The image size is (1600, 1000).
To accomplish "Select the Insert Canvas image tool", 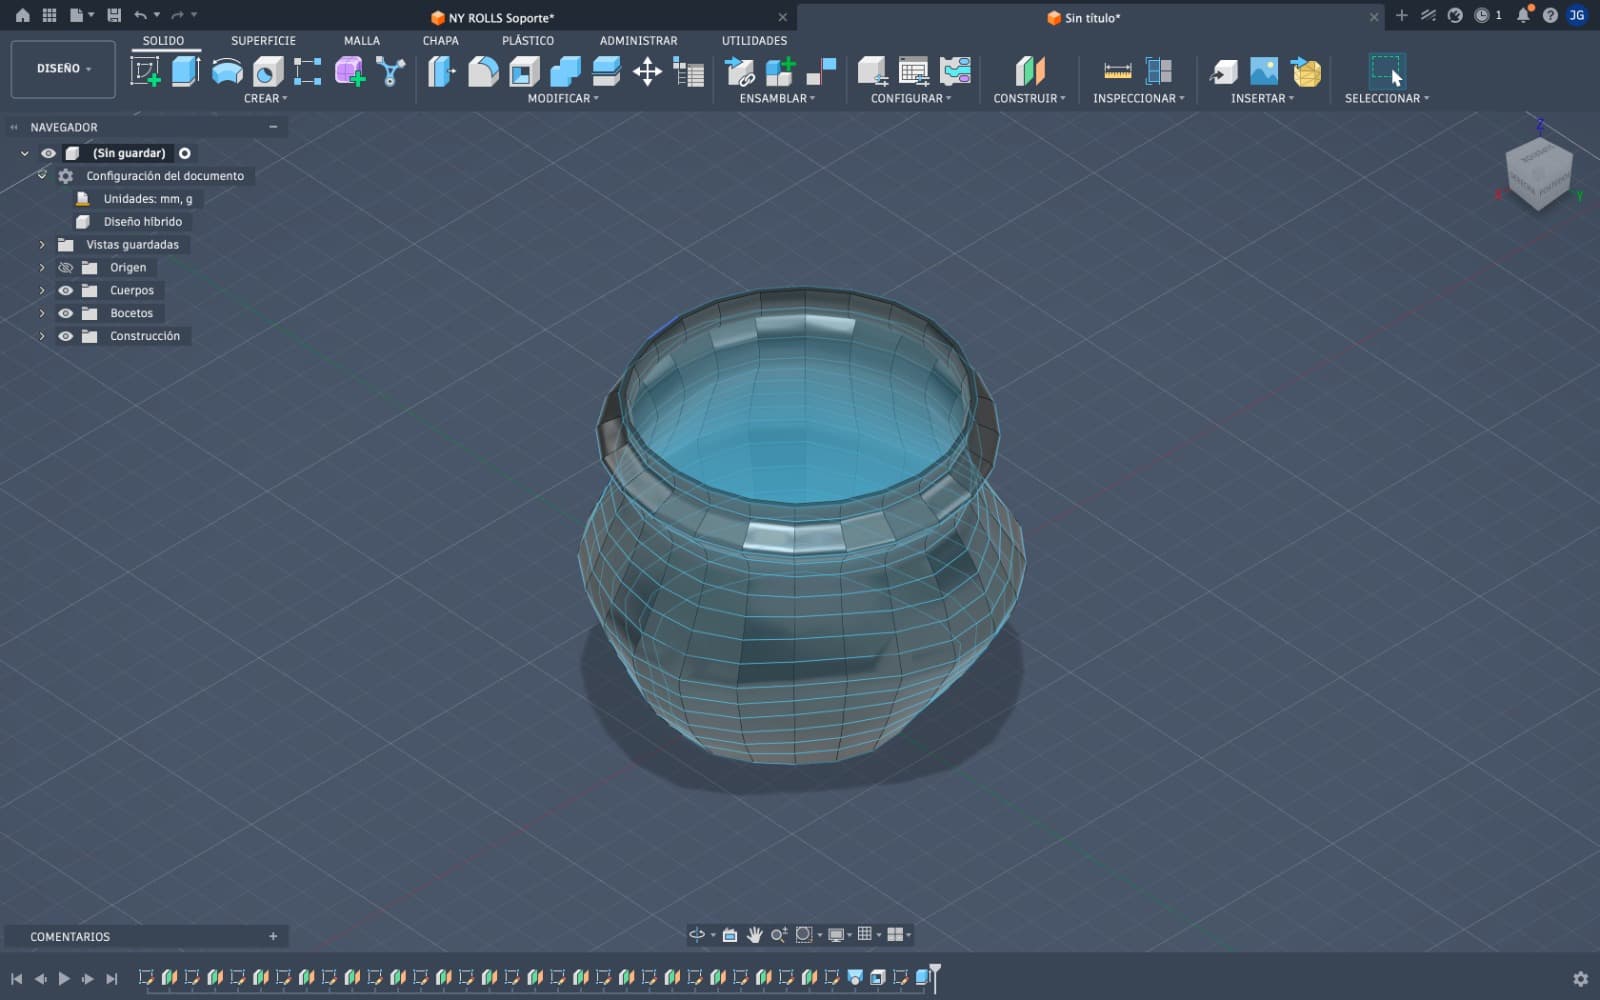I will 1264,71.
